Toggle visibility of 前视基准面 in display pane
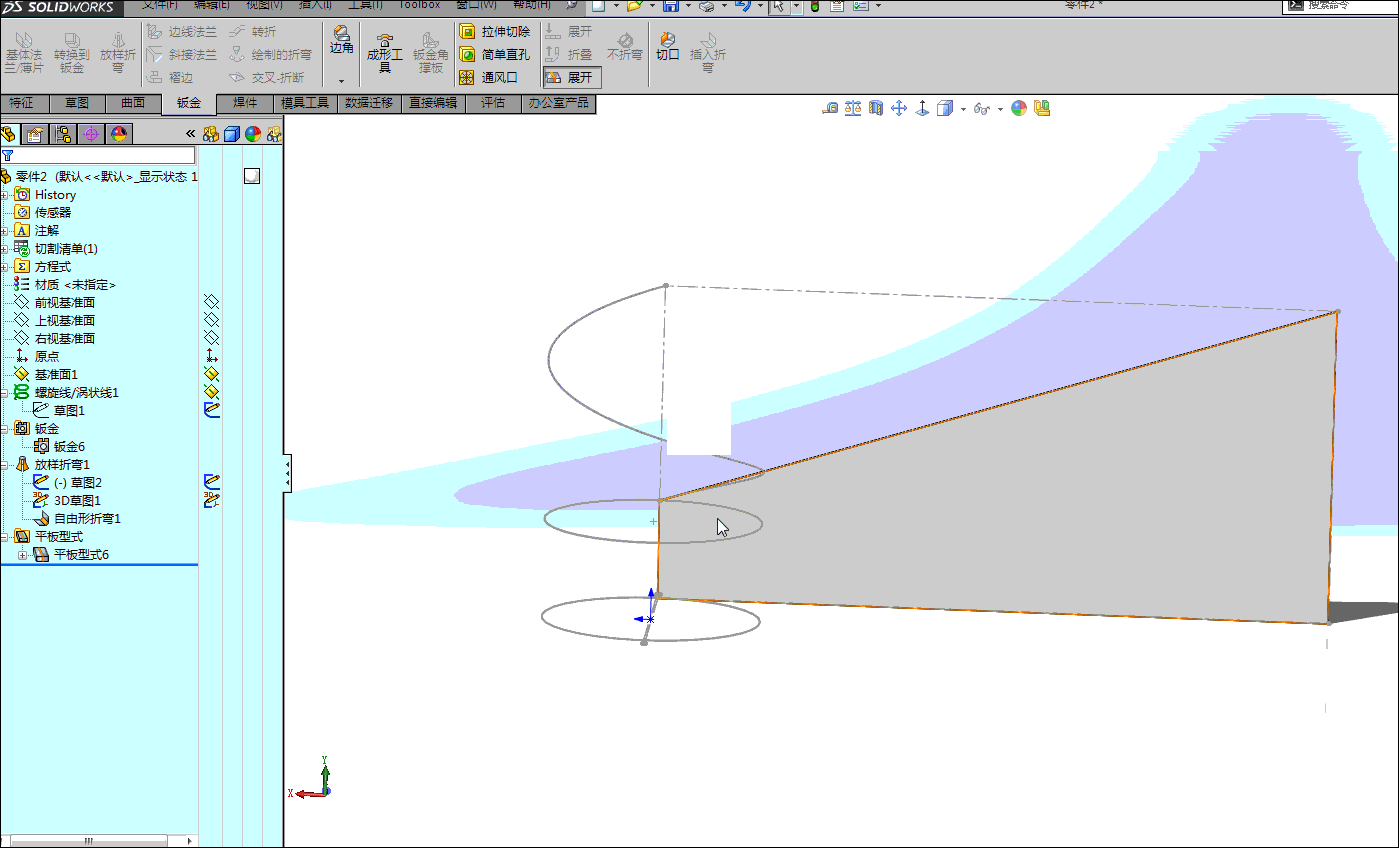This screenshot has height=848, width=1399. pos(211,302)
